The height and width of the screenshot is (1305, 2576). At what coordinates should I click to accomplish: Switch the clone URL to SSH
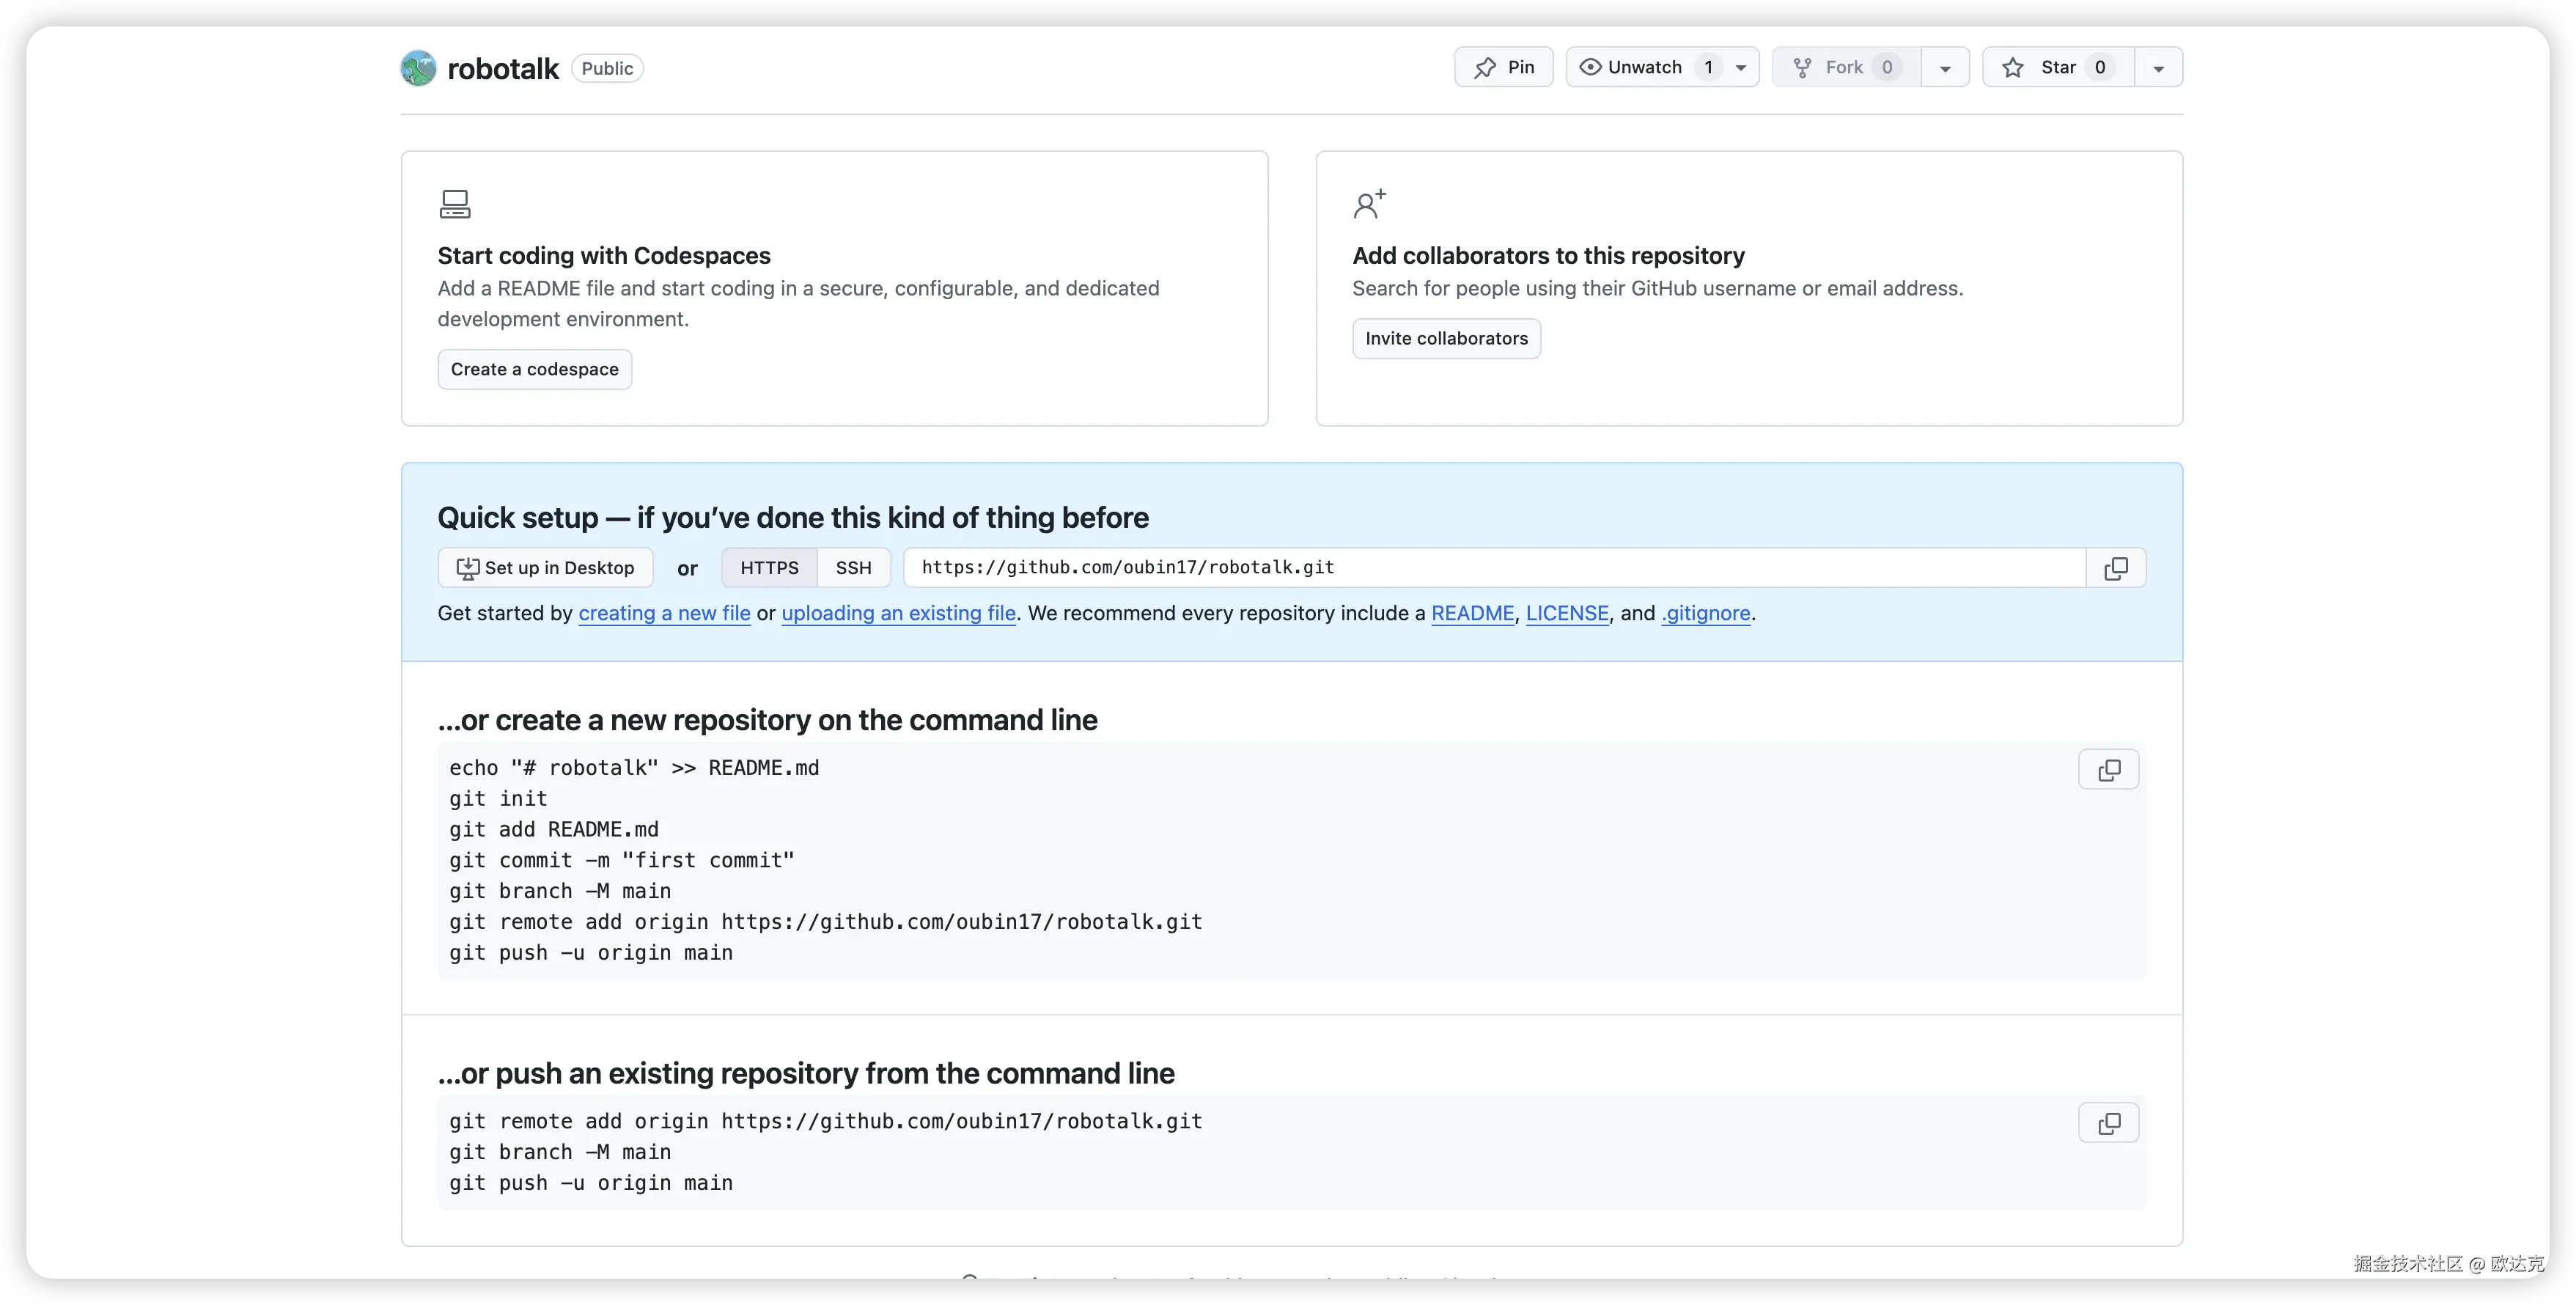point(853,568)
